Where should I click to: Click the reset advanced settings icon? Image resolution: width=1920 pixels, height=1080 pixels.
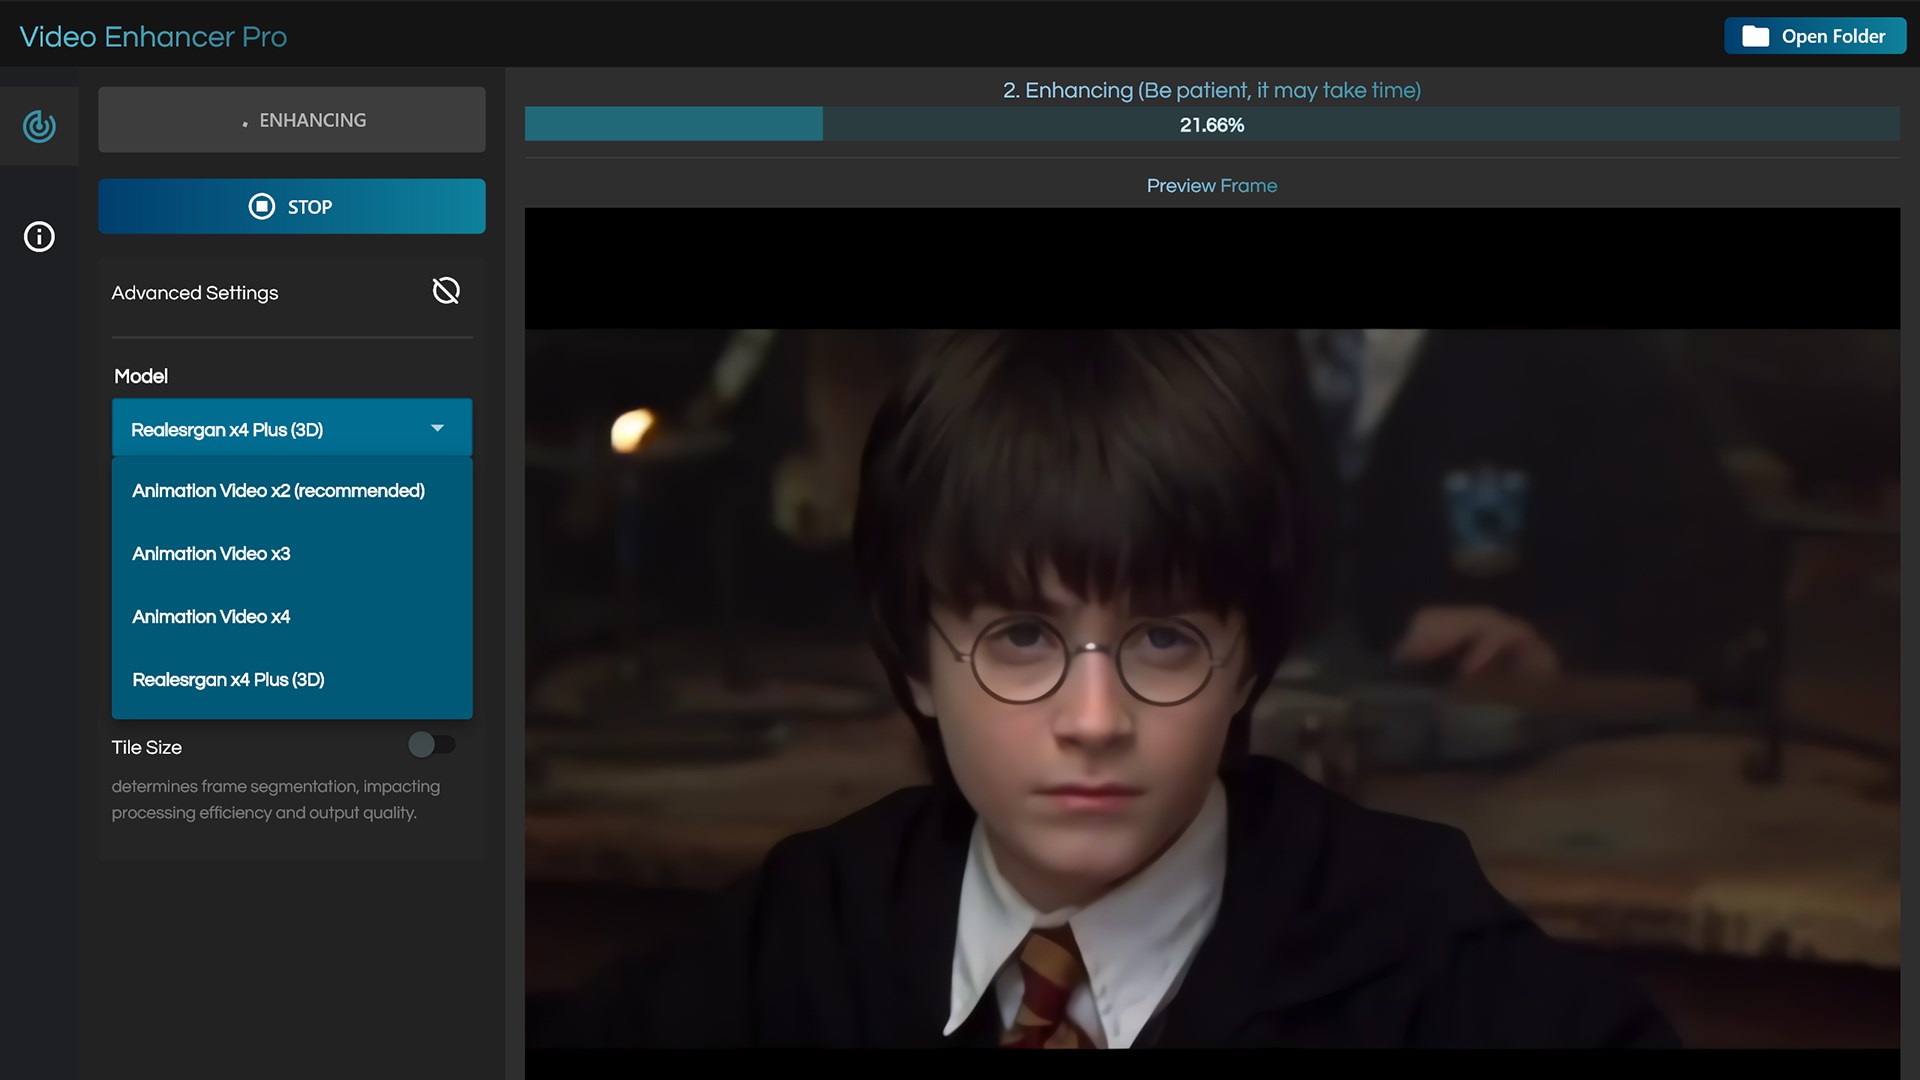tap(446, 291)
